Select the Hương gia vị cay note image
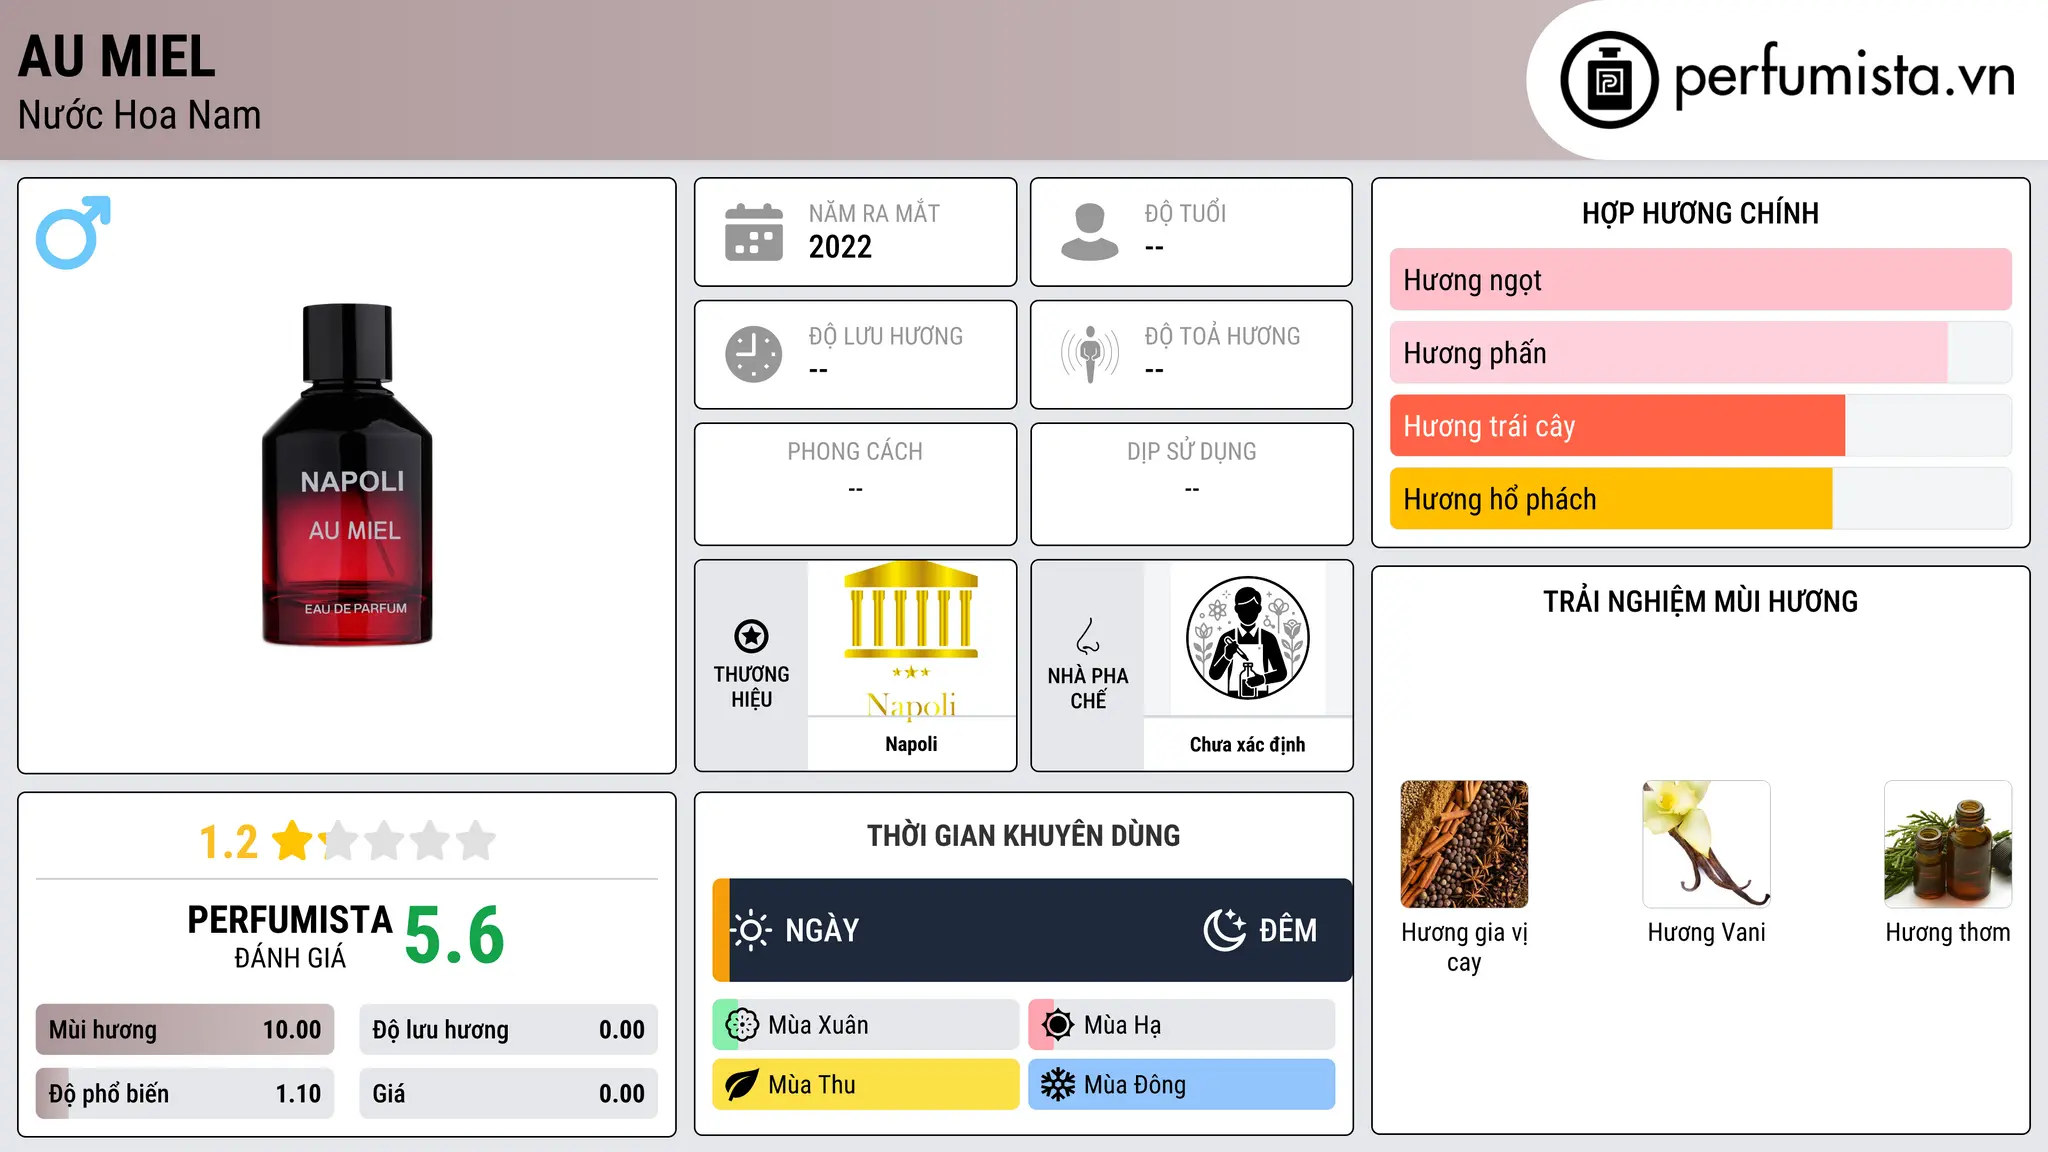The width and height of the screenshot is (2048, 1152). click(1464, 844)
